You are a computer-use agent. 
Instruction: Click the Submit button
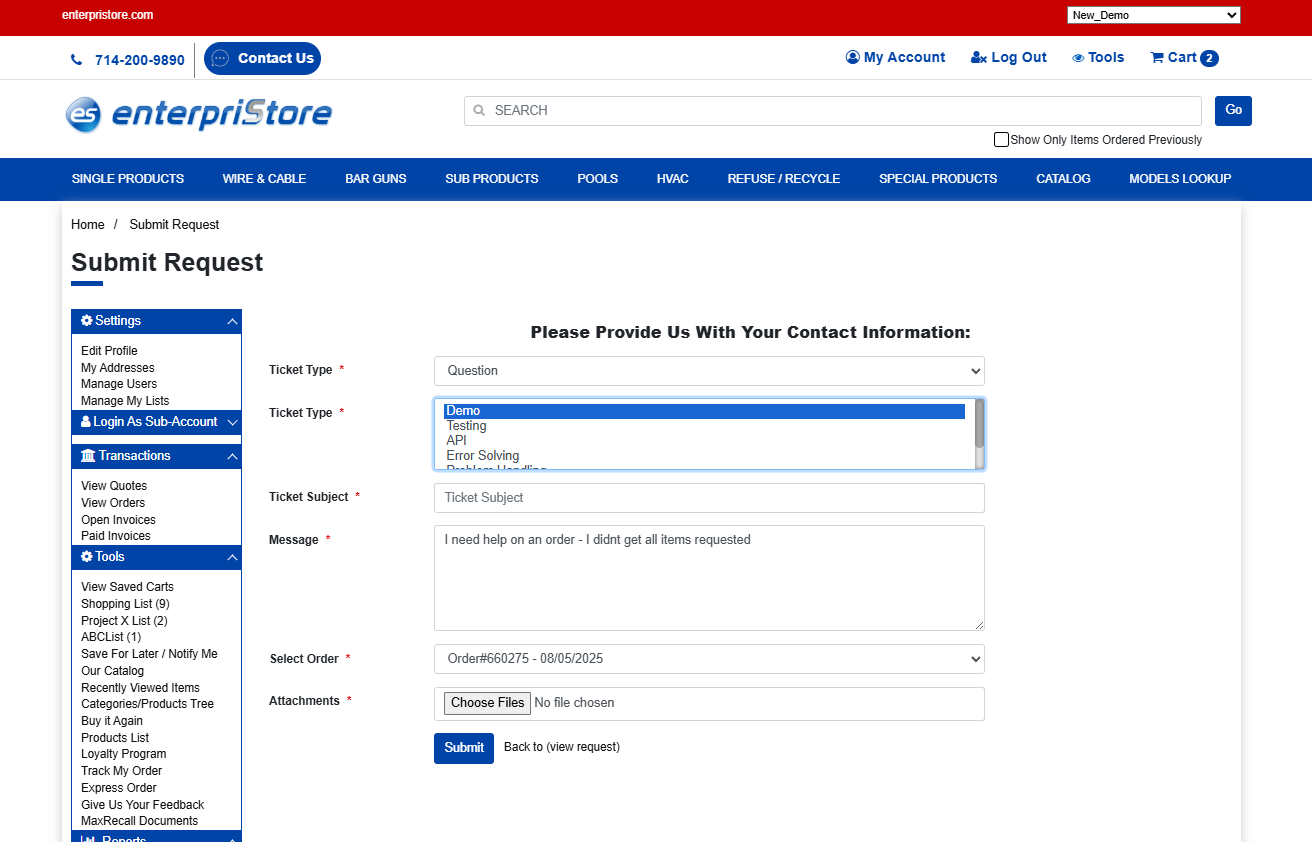click(464, 748)
